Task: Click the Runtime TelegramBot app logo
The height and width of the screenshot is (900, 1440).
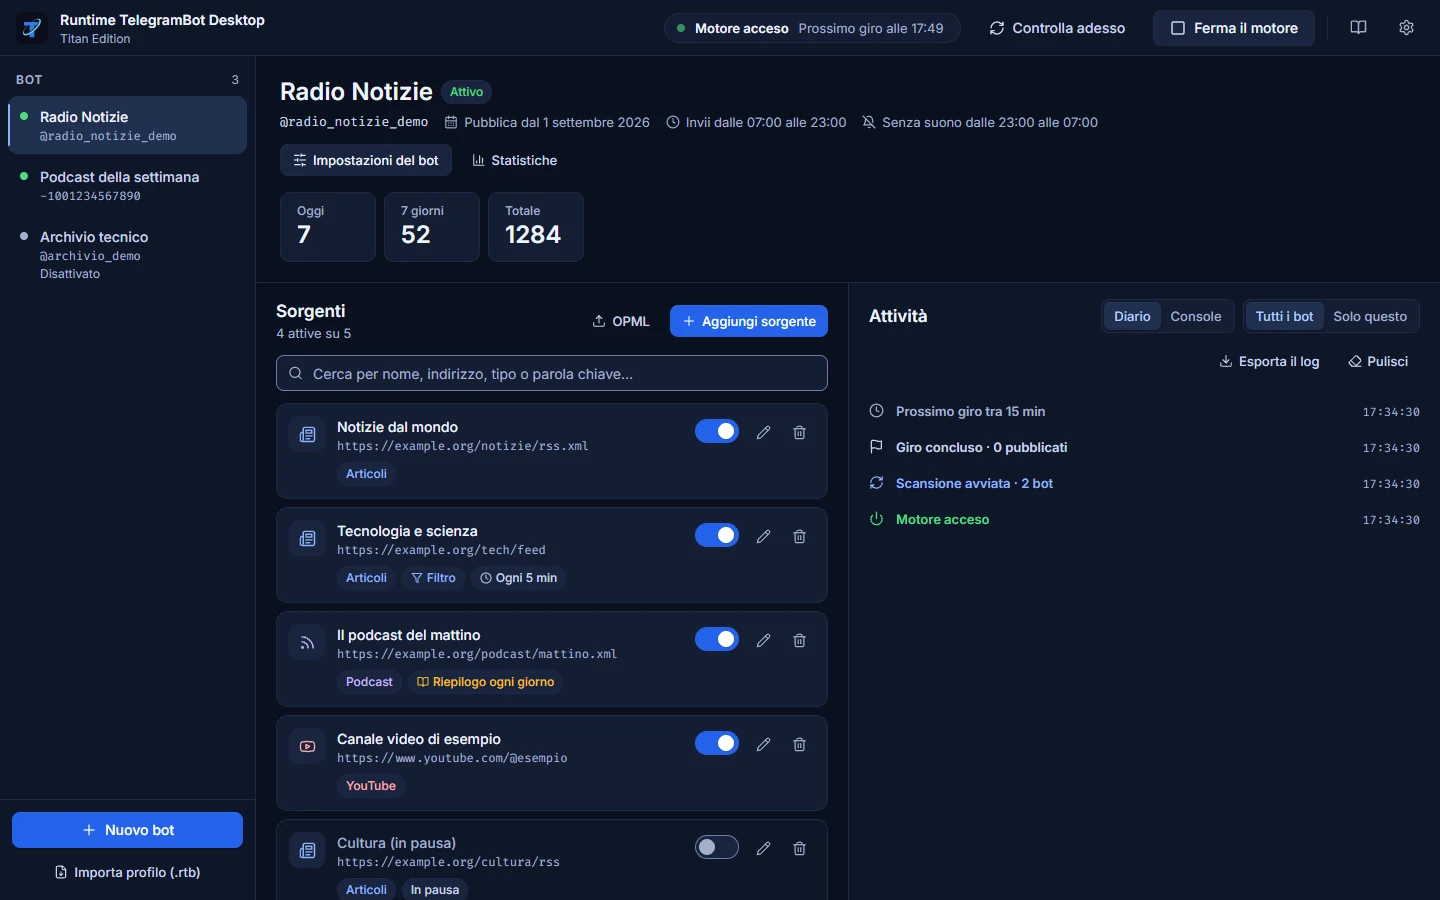Action: pos(32,28)
